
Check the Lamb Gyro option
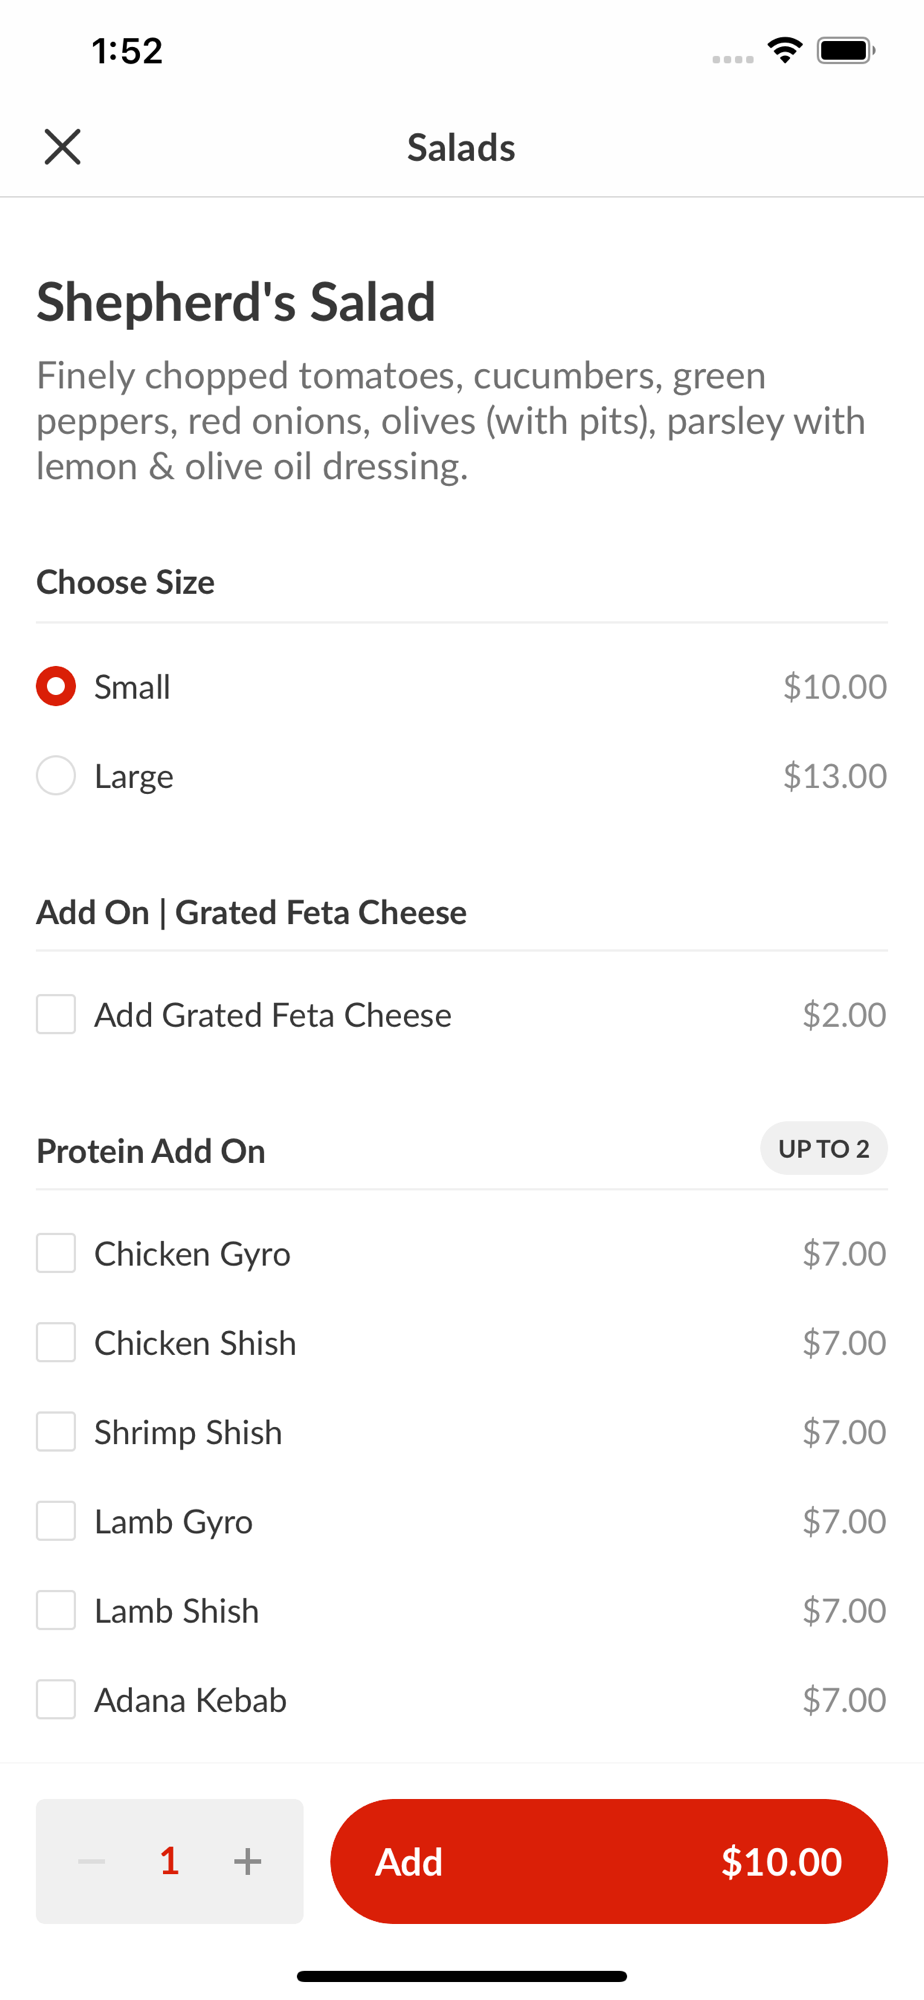[56, 1521]
